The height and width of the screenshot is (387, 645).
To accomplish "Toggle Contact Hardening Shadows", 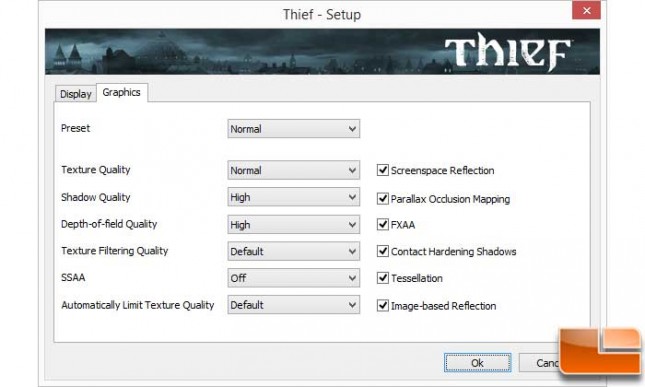I will 383,251.
